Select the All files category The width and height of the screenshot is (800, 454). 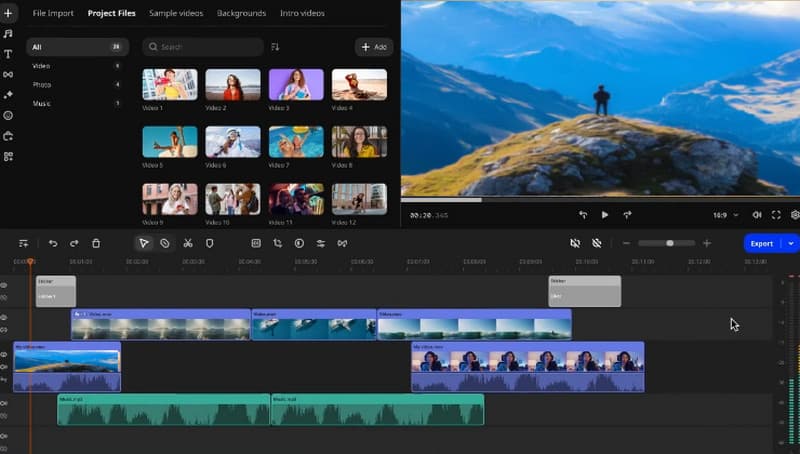[x=78, y=47]
